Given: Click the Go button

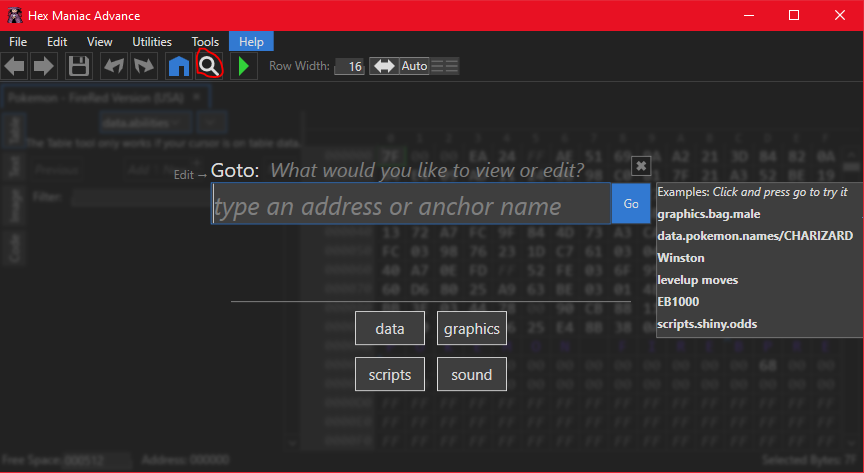Looking at the screenshot, I should point(631,203).
